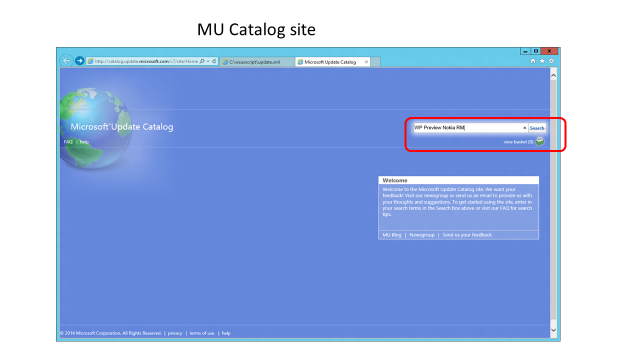Screen dimensions: 640x360
Task: Open the privacy link in footer
Action: tap(175, 333)
